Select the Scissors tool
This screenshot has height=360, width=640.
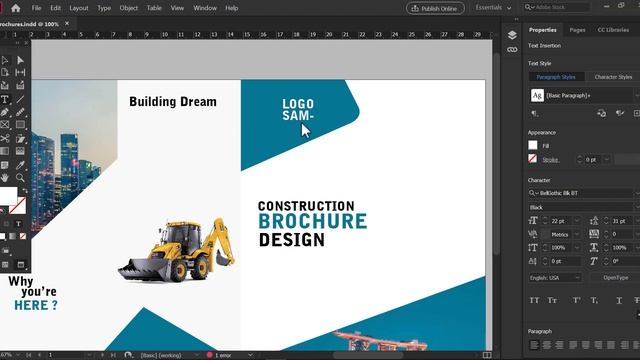pos(5,139)
